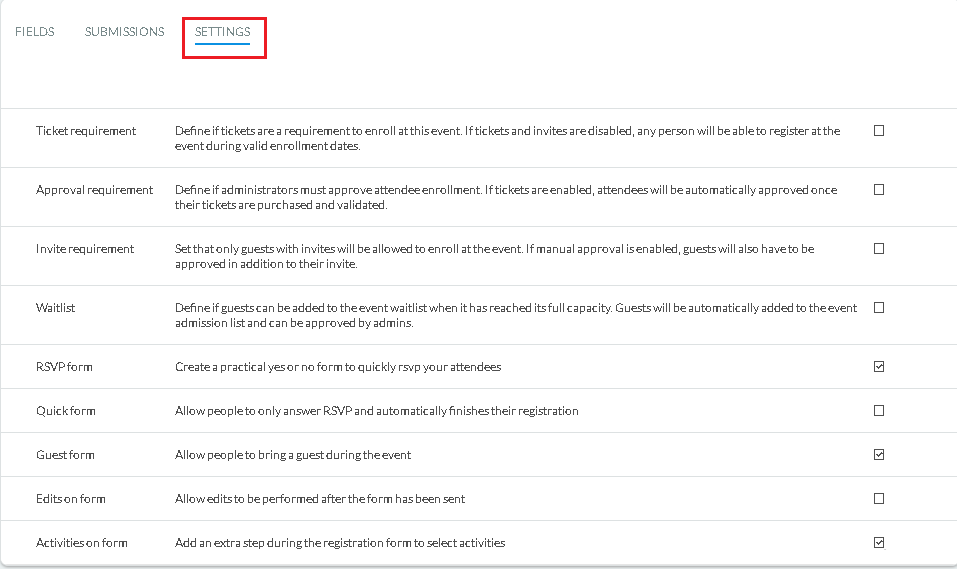Click the "Waitlist" setting name

click(56, 308)
